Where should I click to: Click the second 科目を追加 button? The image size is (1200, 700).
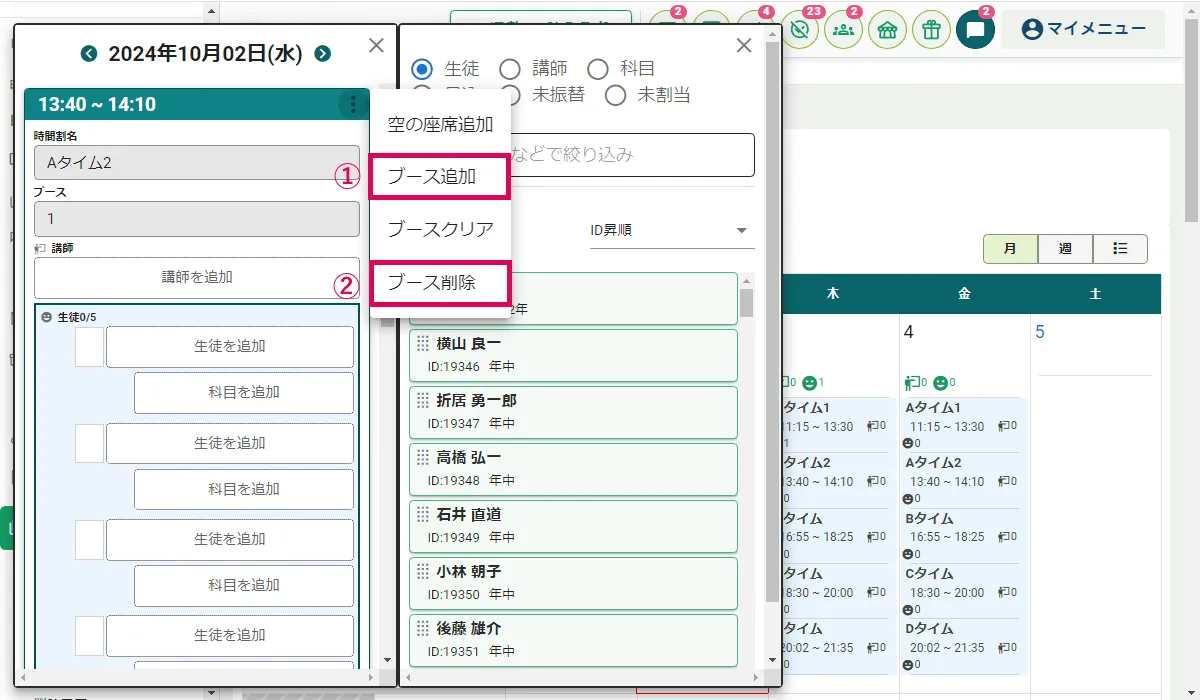(x=244, y=489)
